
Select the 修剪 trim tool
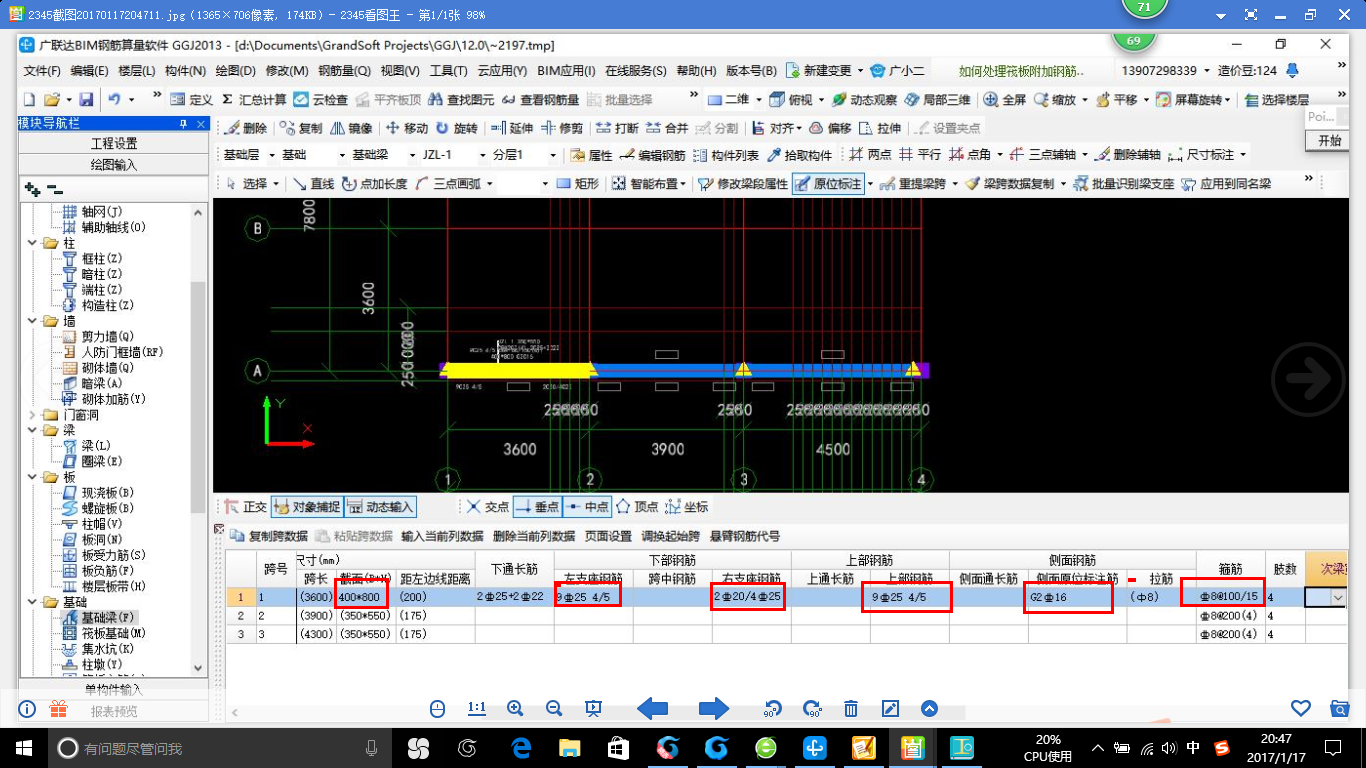coord(562,128)
